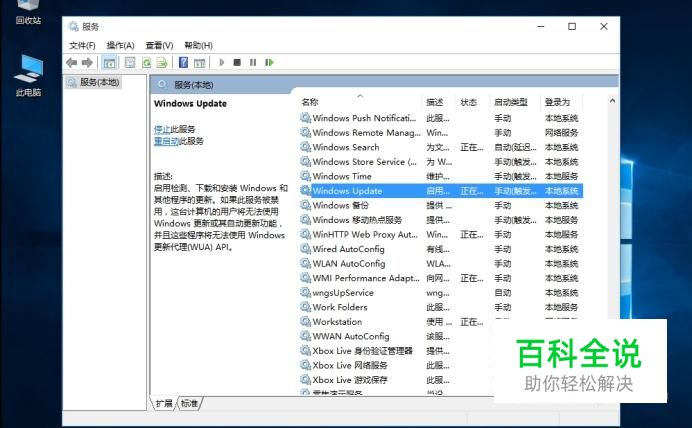Click the Pause Service icon
This screenshot has width=692, height=428.
(x=253, y=63)
